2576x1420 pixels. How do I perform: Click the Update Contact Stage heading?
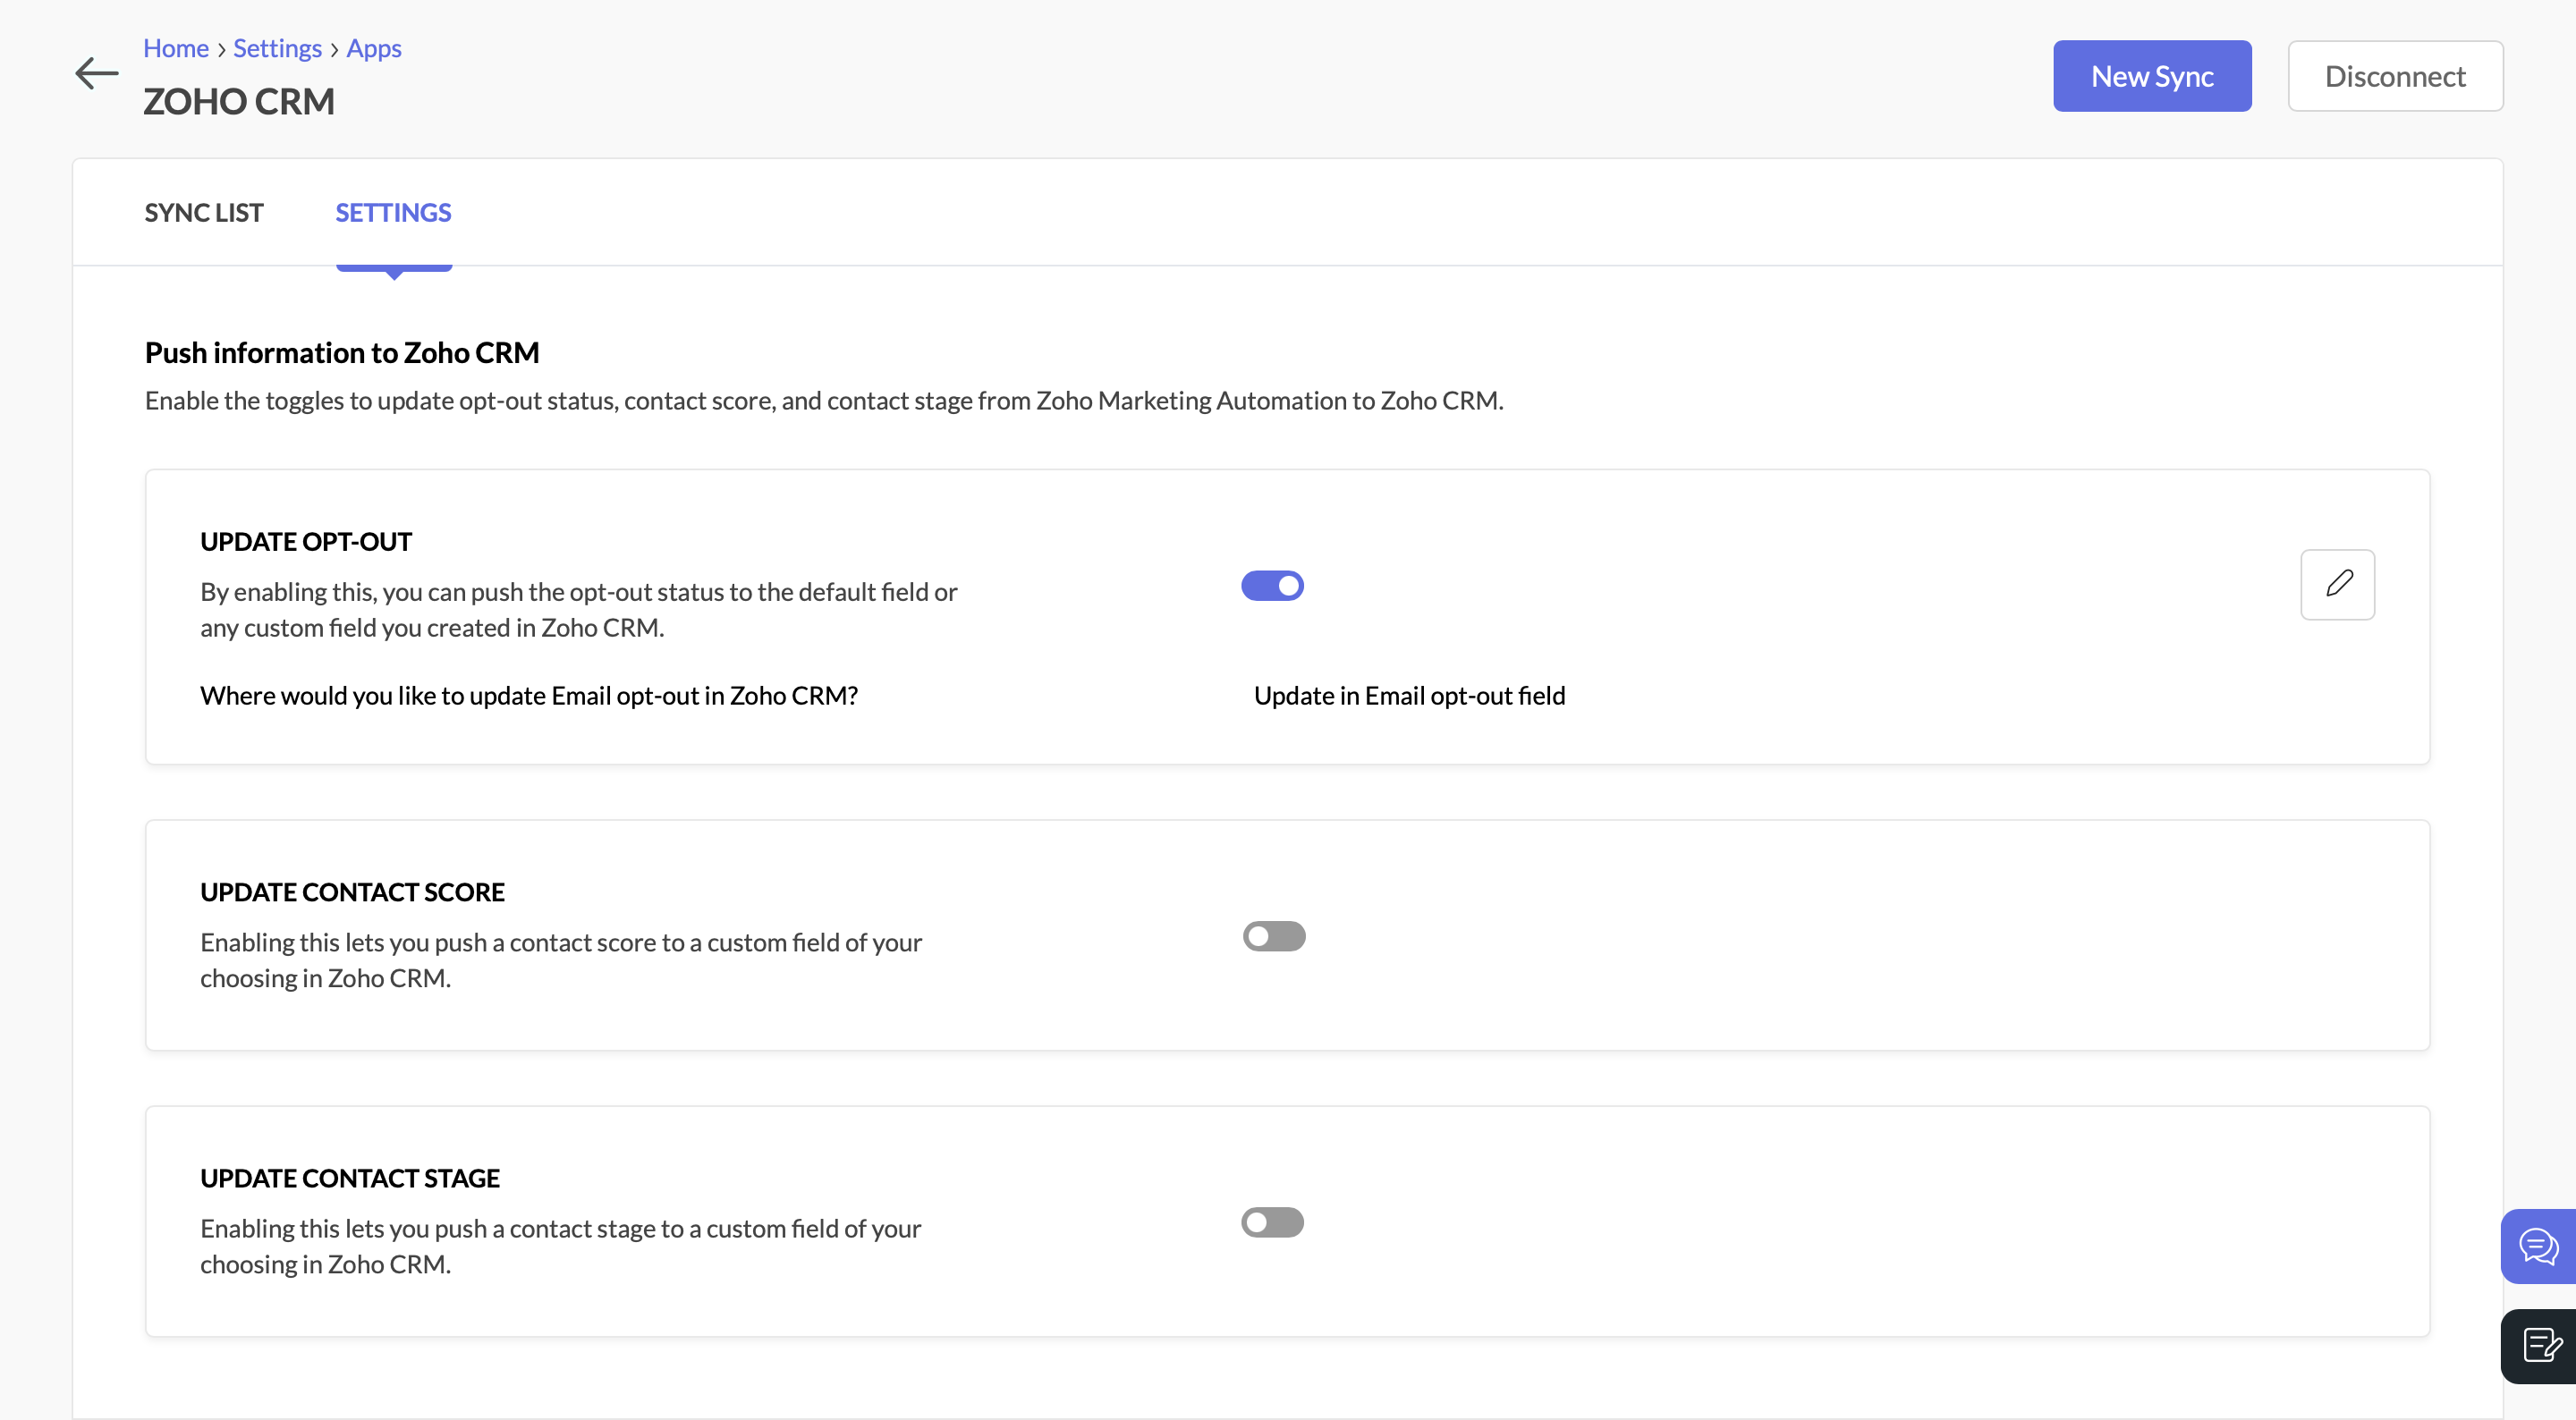pos(350,1178)
